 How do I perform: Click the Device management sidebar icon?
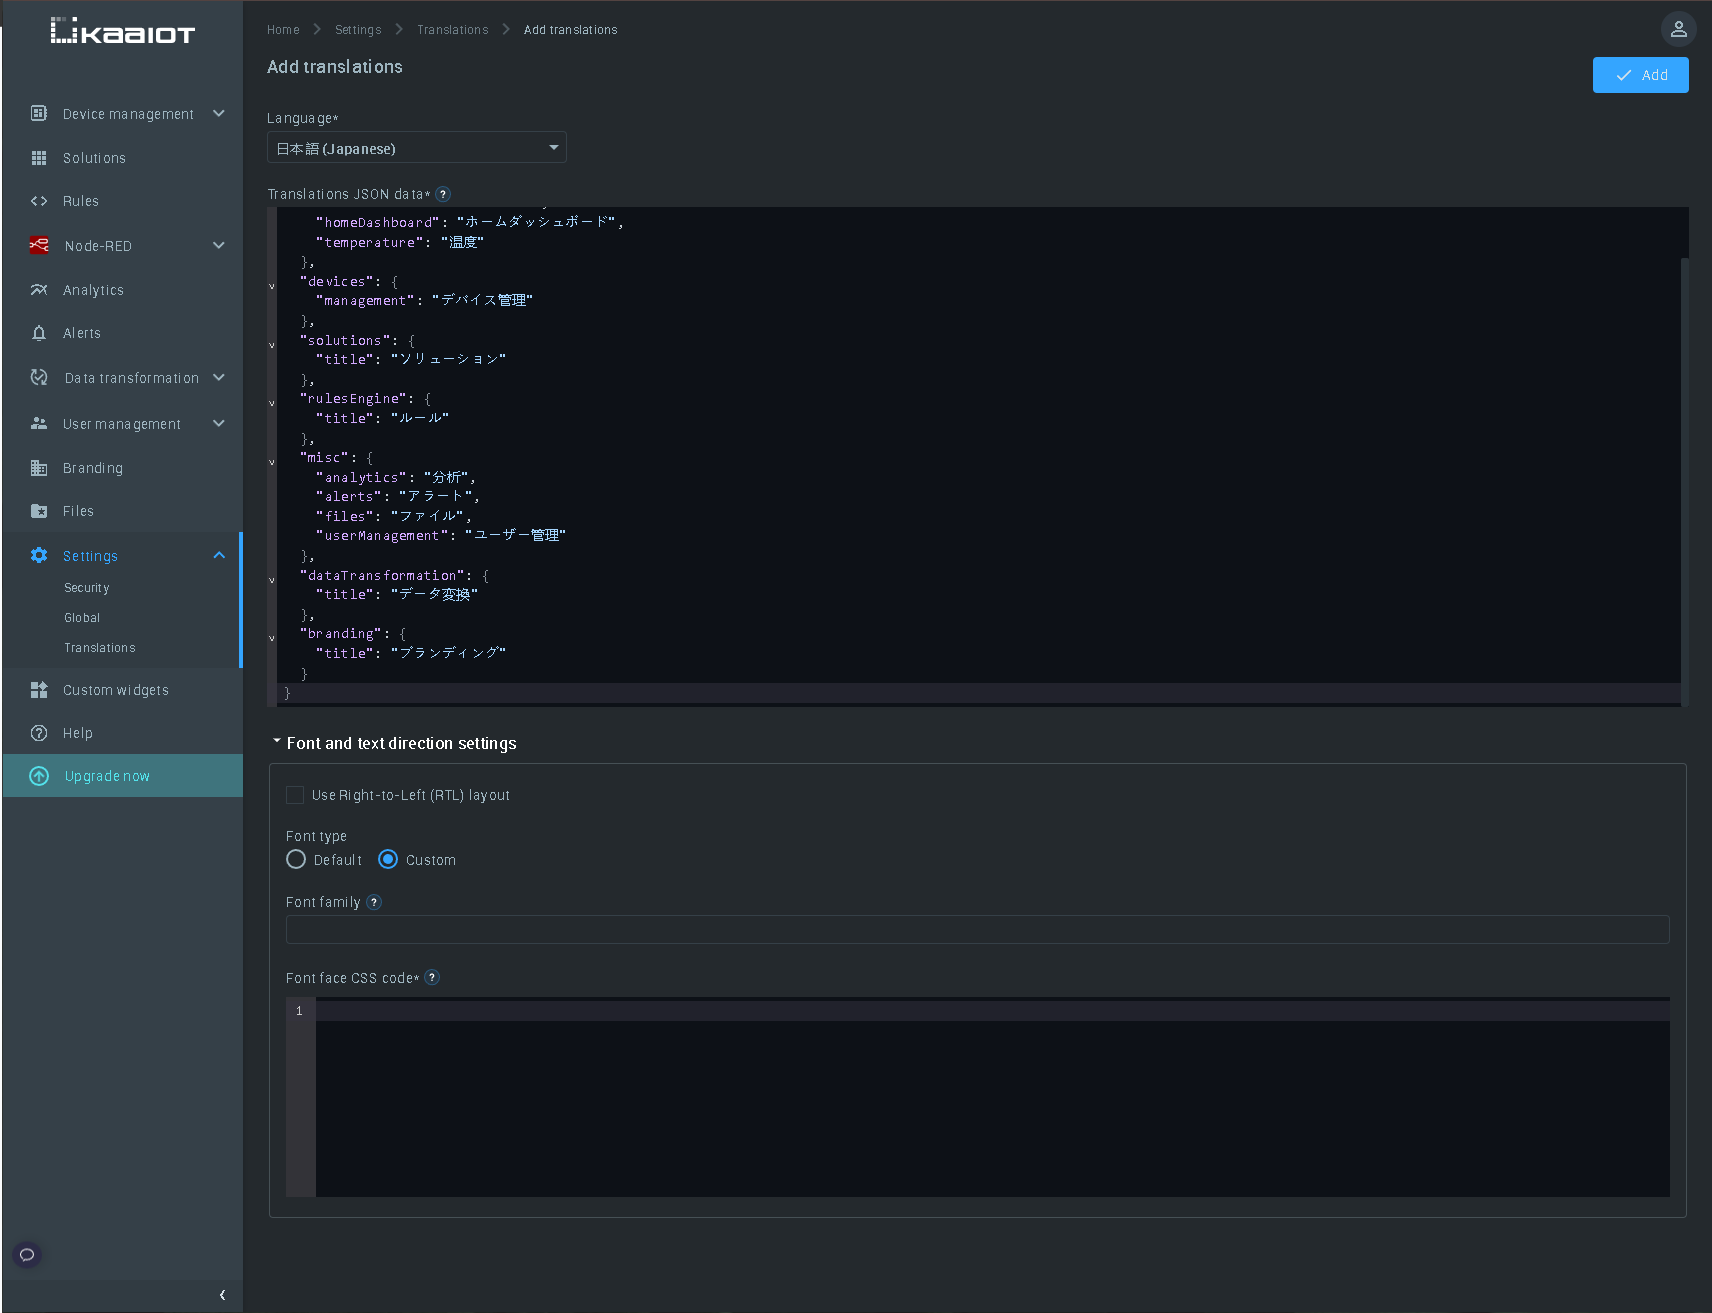[x=39, y=113]
